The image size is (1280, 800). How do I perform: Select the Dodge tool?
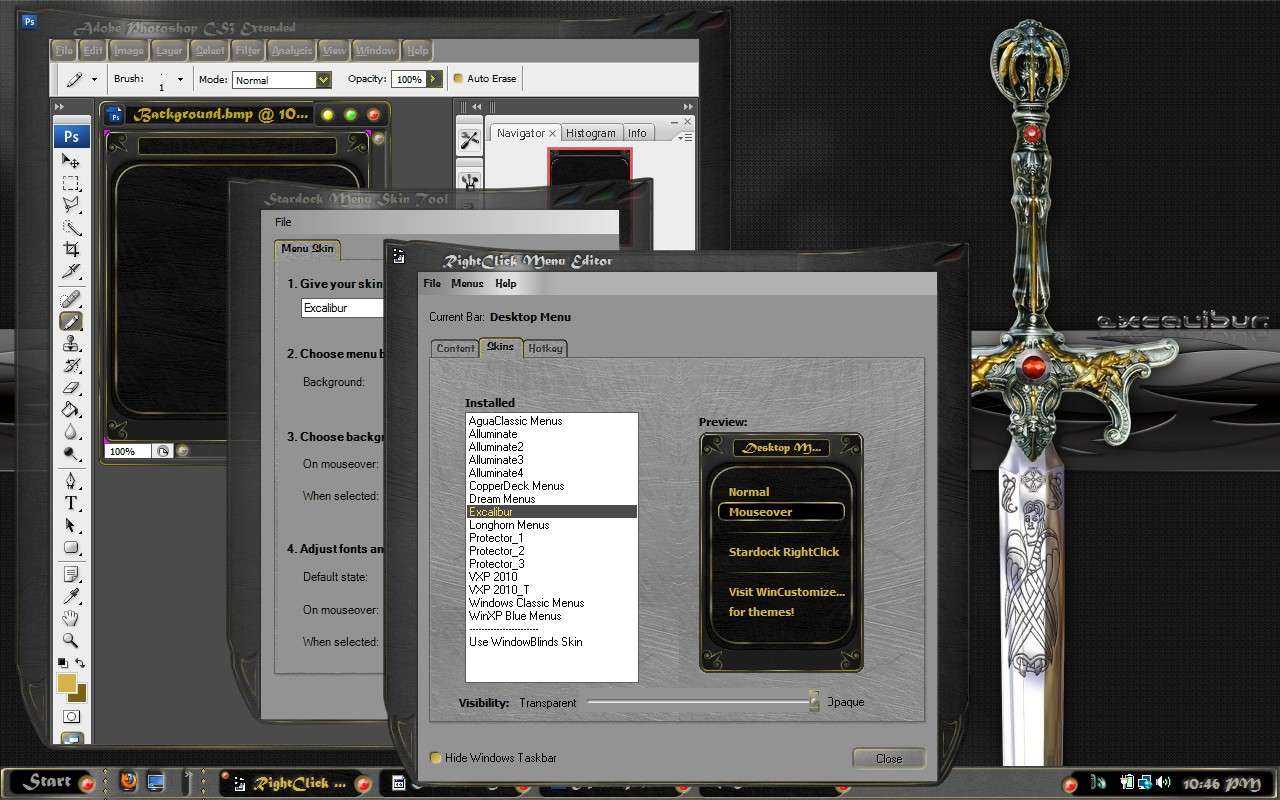[71, 453]
